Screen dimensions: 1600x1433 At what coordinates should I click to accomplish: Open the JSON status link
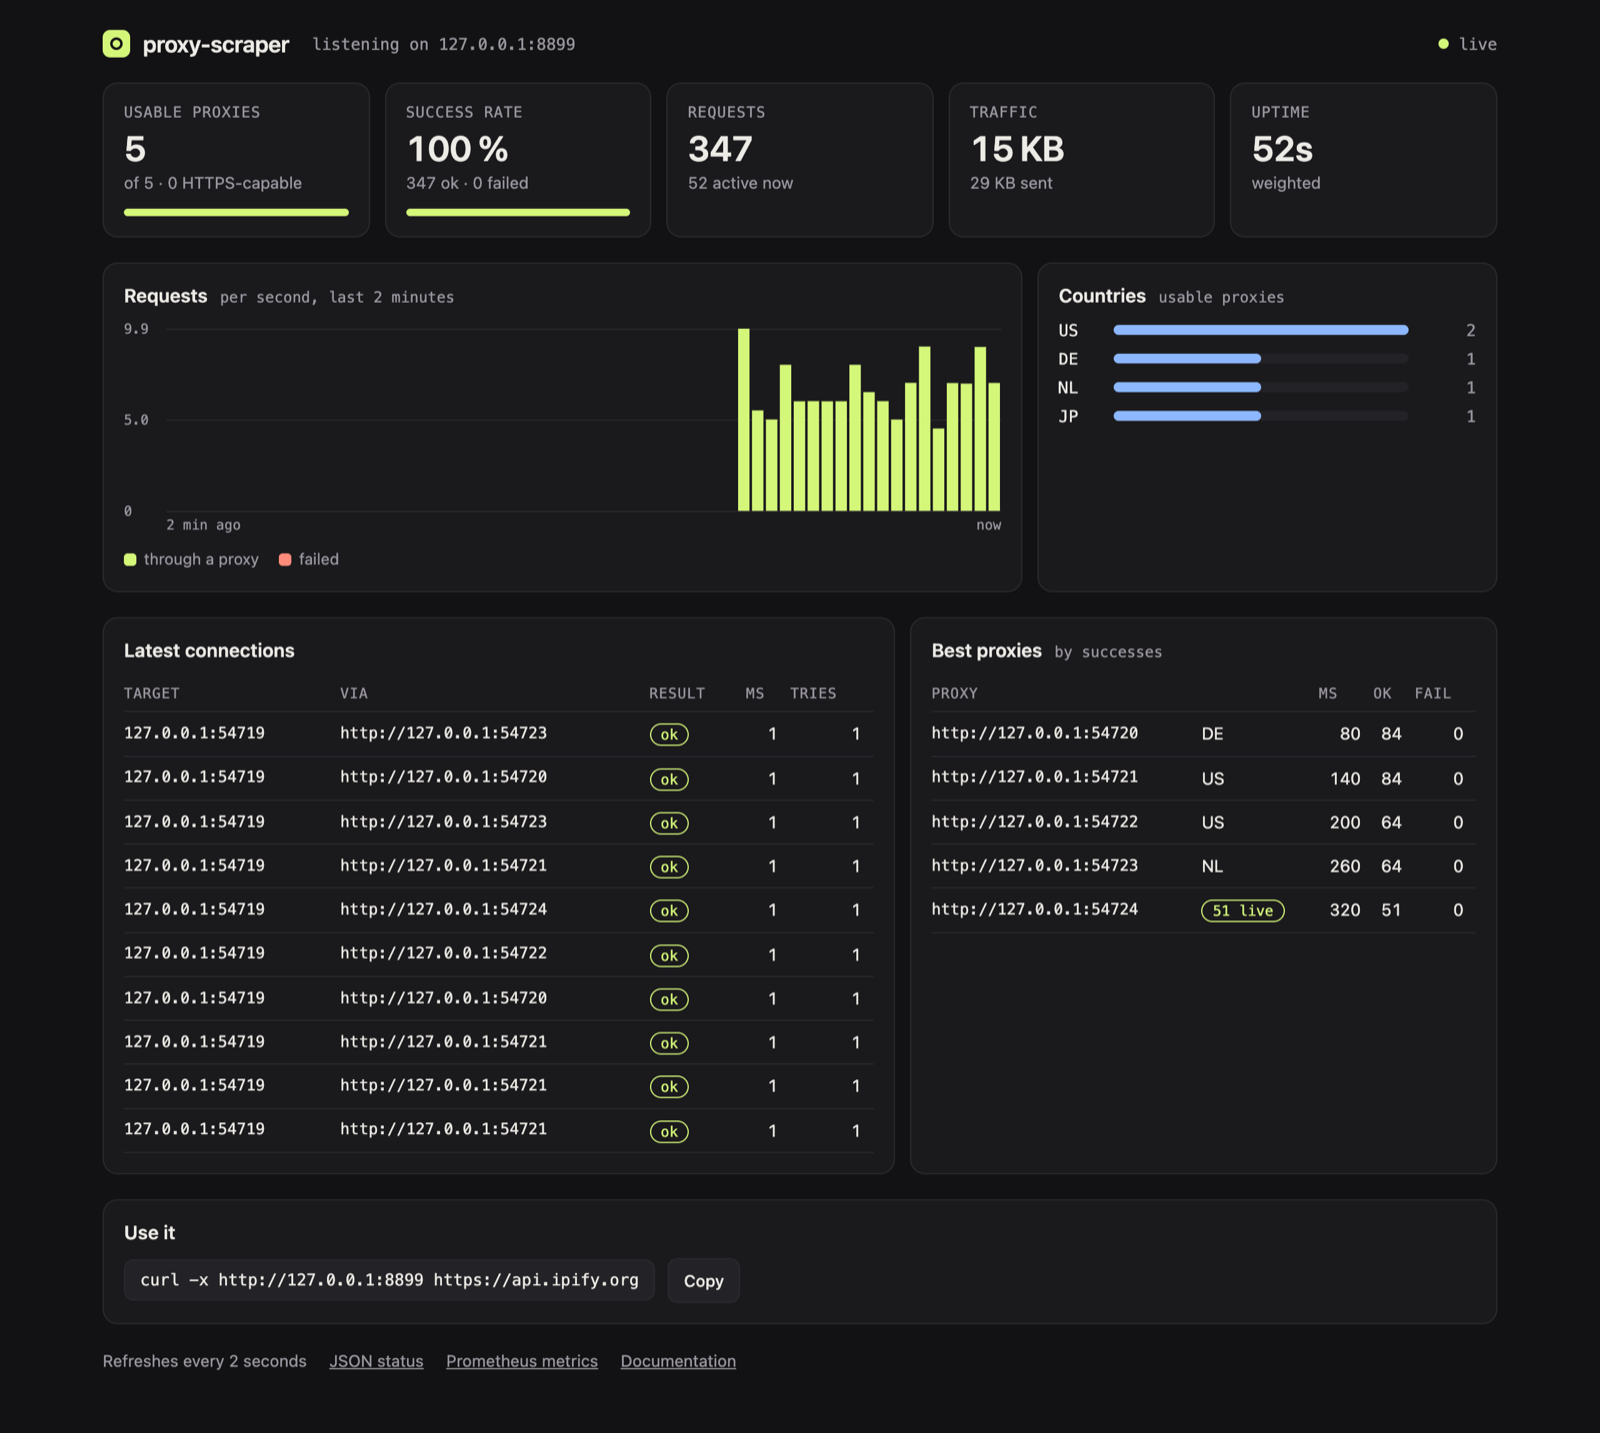[x=376, y=1361]
